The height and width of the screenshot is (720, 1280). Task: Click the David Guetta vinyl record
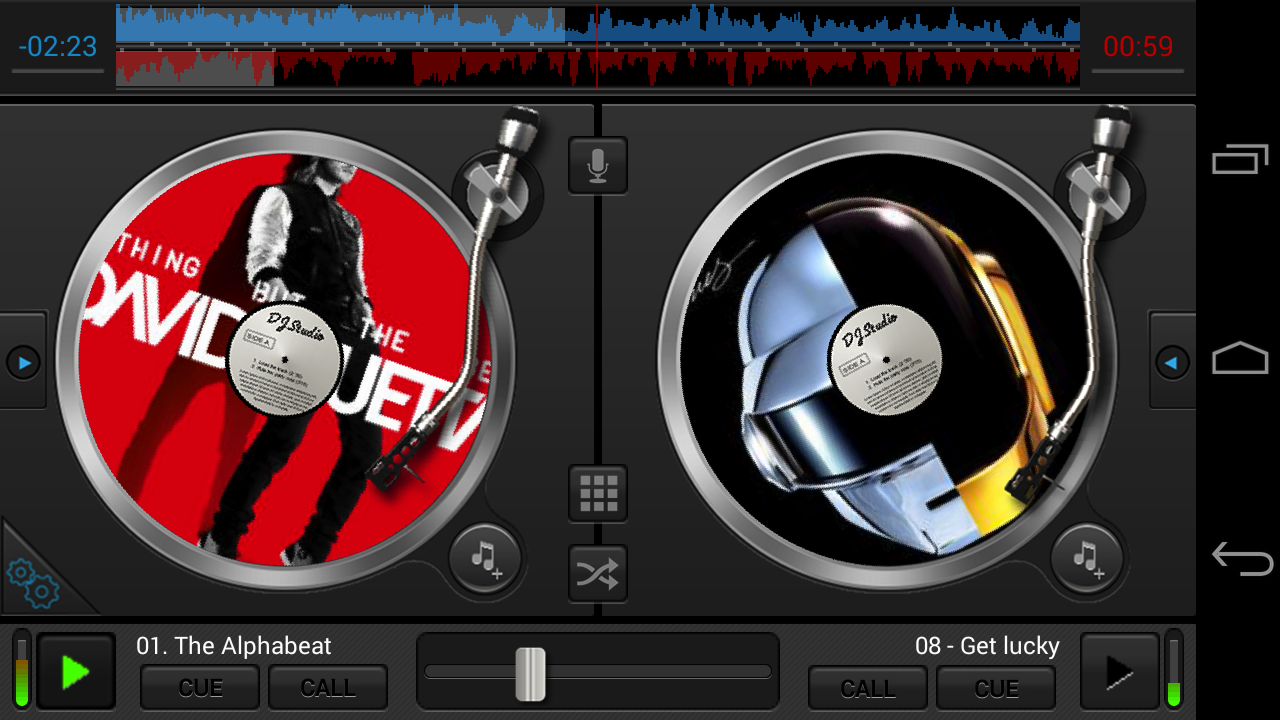click(x=286, y=360)
